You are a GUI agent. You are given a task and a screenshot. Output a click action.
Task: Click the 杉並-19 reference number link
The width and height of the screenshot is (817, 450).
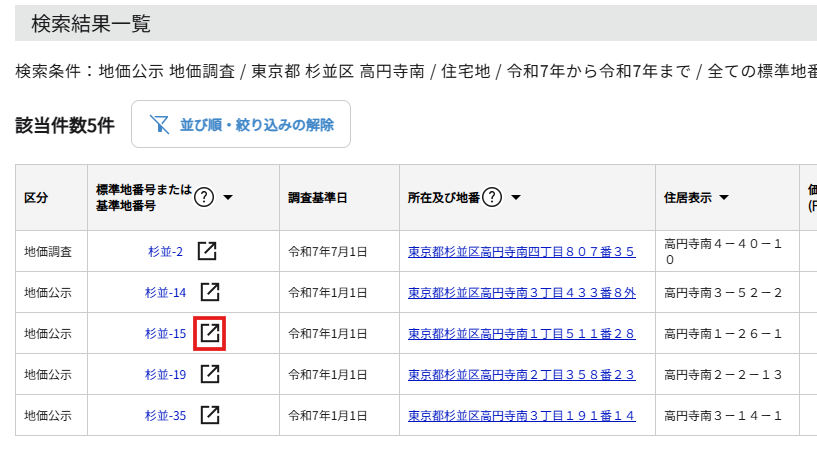tap(165, 375)
